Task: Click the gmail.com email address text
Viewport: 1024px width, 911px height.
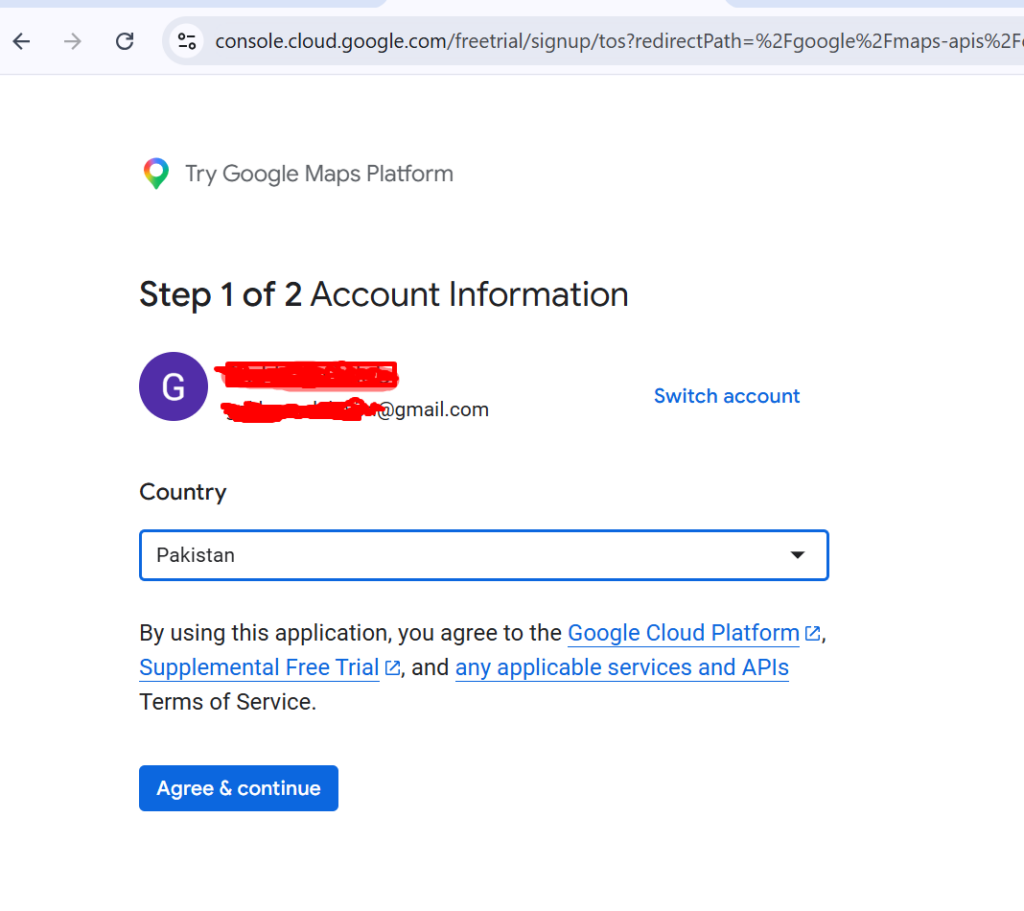Action: [432, 409]
